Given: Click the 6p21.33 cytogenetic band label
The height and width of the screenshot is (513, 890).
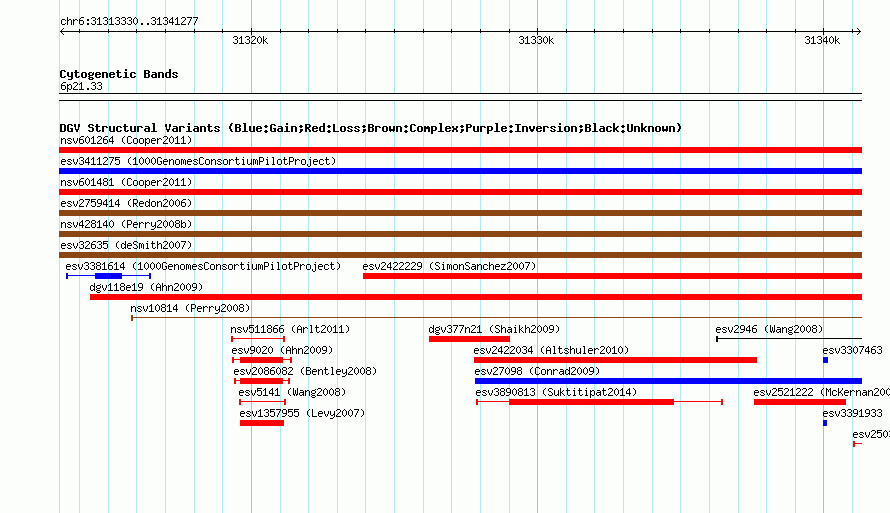Looking at the screenshot, I should (81, 86).
